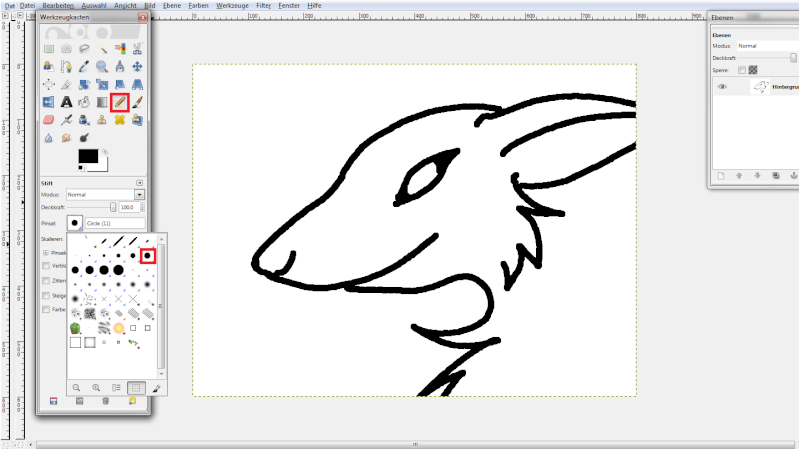Select the Select by Color tool

120,49
